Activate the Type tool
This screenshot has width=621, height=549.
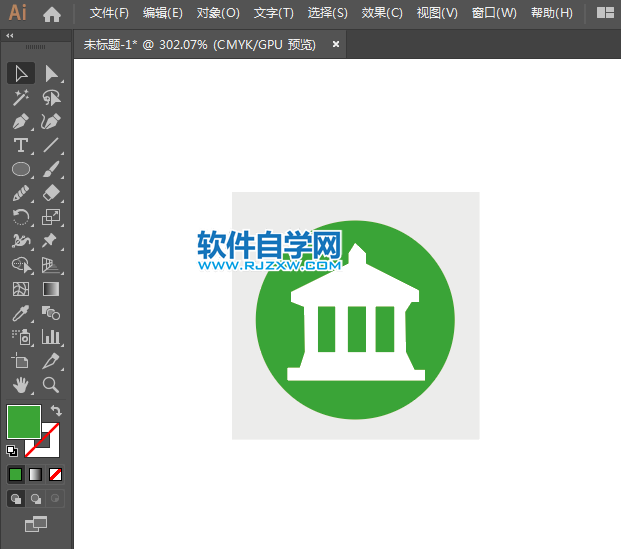(20, 145)
